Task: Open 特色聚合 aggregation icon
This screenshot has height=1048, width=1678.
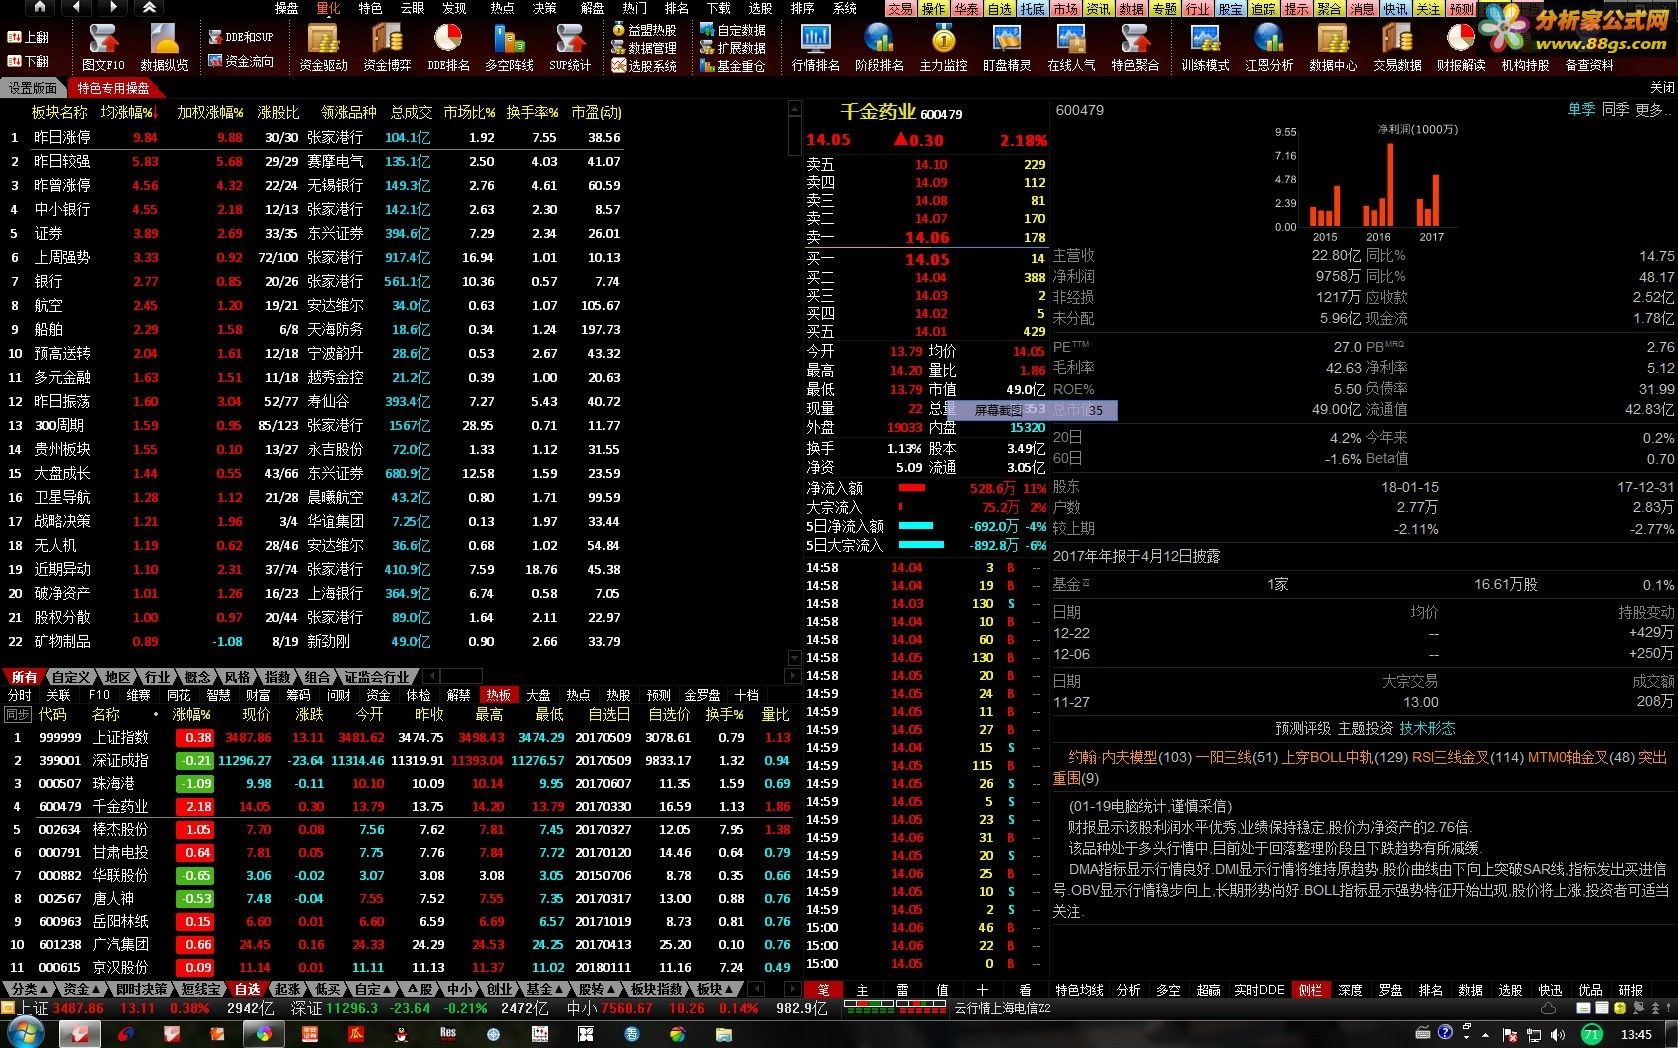Action: [1135, 47]
